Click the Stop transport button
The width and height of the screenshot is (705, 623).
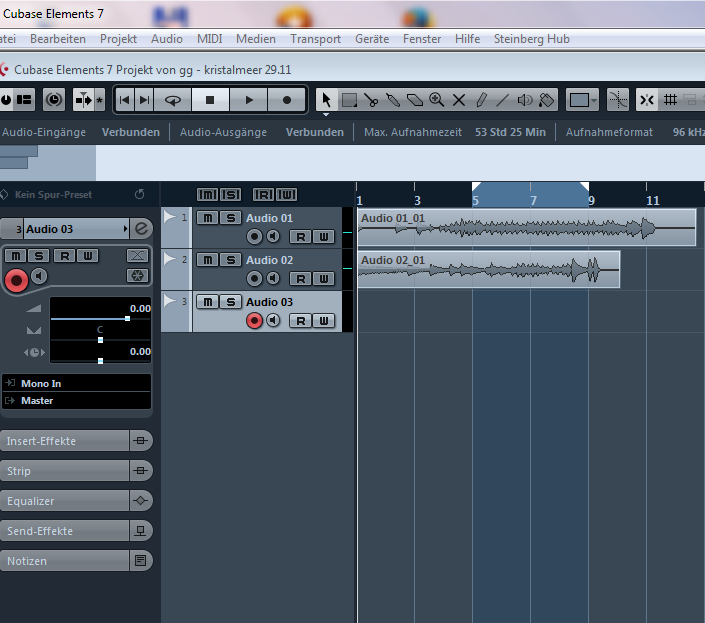[210, 100]
